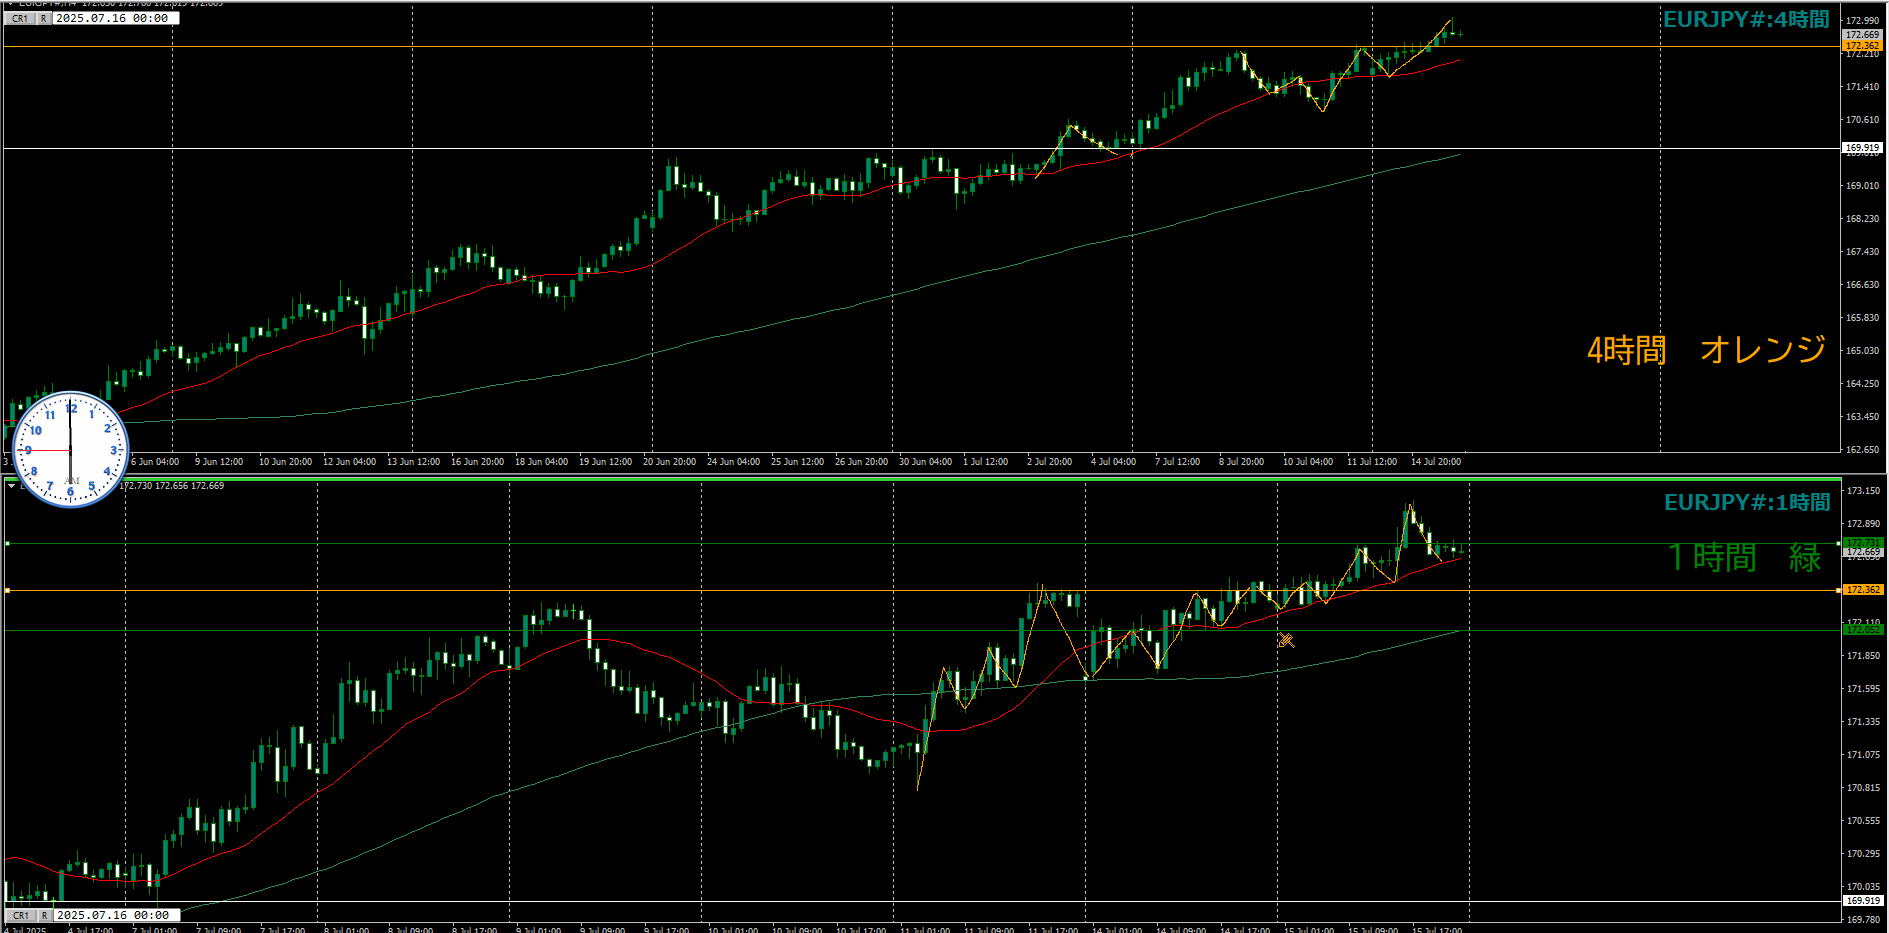
Task: Select the orange 172.362 price label in the upper chart
Action: click(x=1862, y=46)
